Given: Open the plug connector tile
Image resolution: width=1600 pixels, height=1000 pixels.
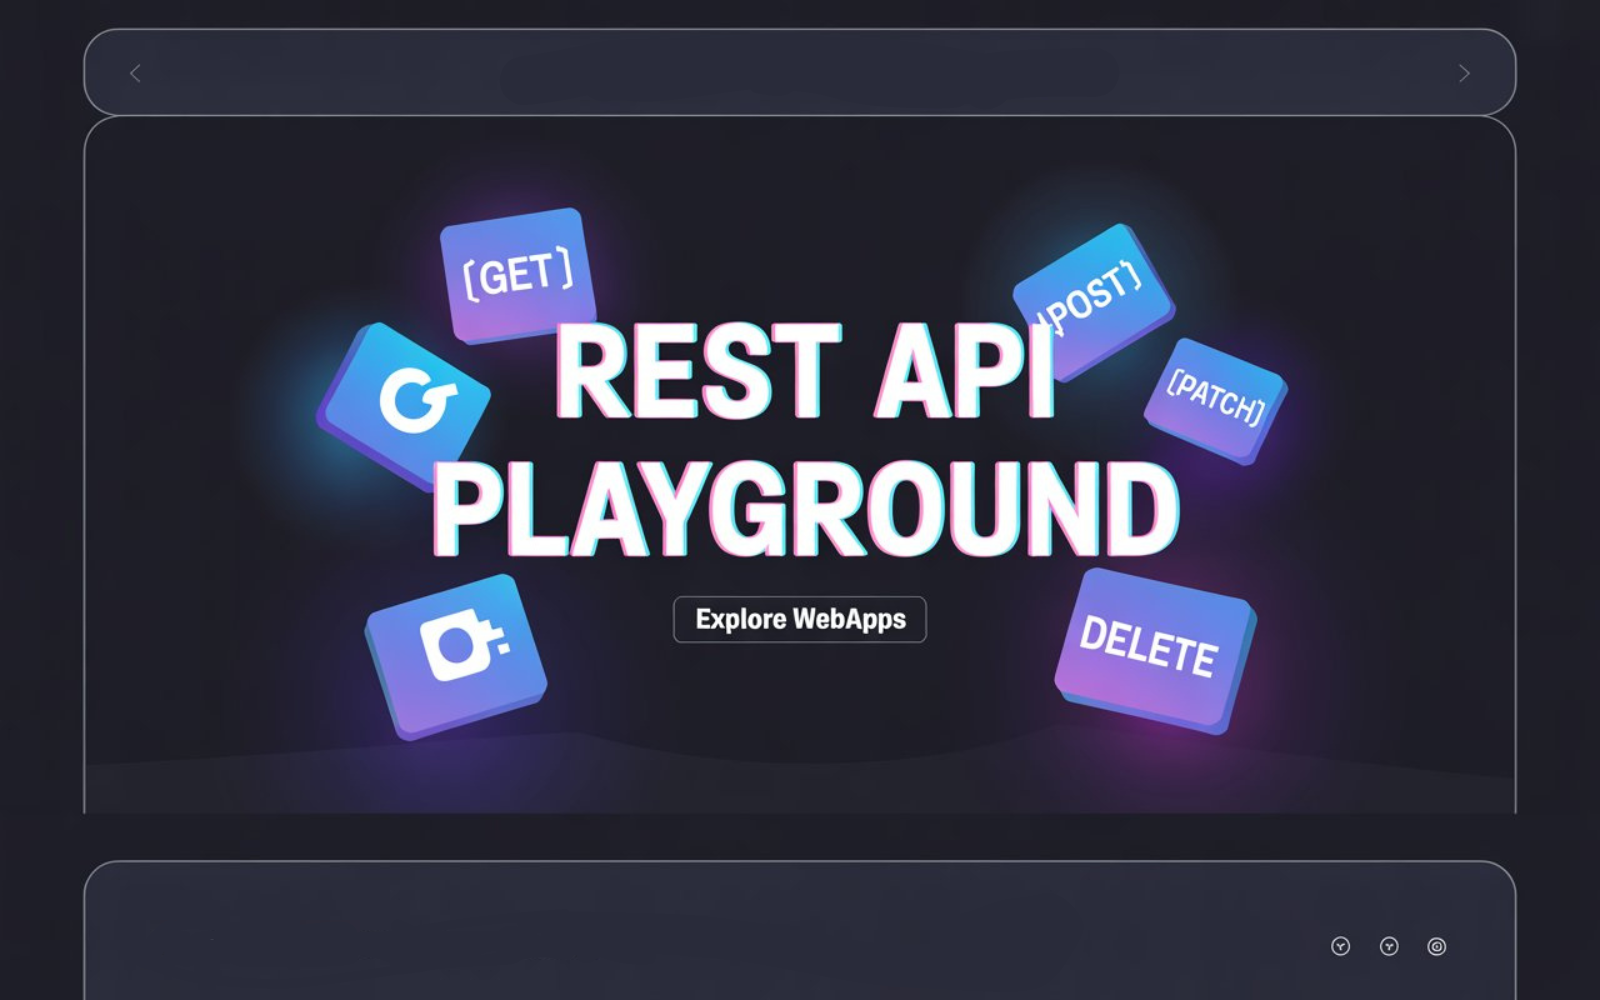Looking at the screenshot, I should click(x=456, y=654).
